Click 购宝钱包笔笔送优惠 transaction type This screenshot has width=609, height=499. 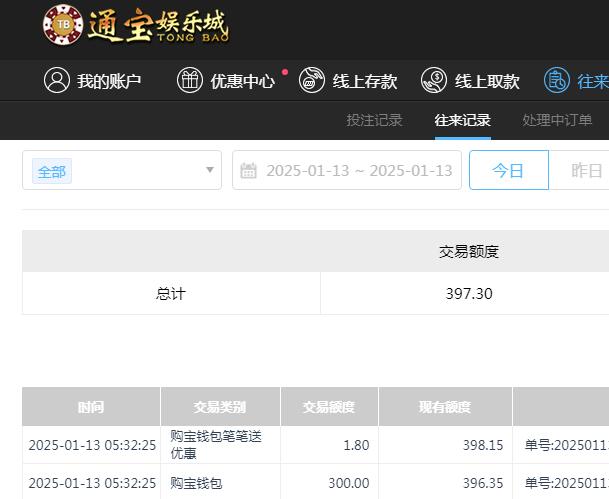pos(216,445)
